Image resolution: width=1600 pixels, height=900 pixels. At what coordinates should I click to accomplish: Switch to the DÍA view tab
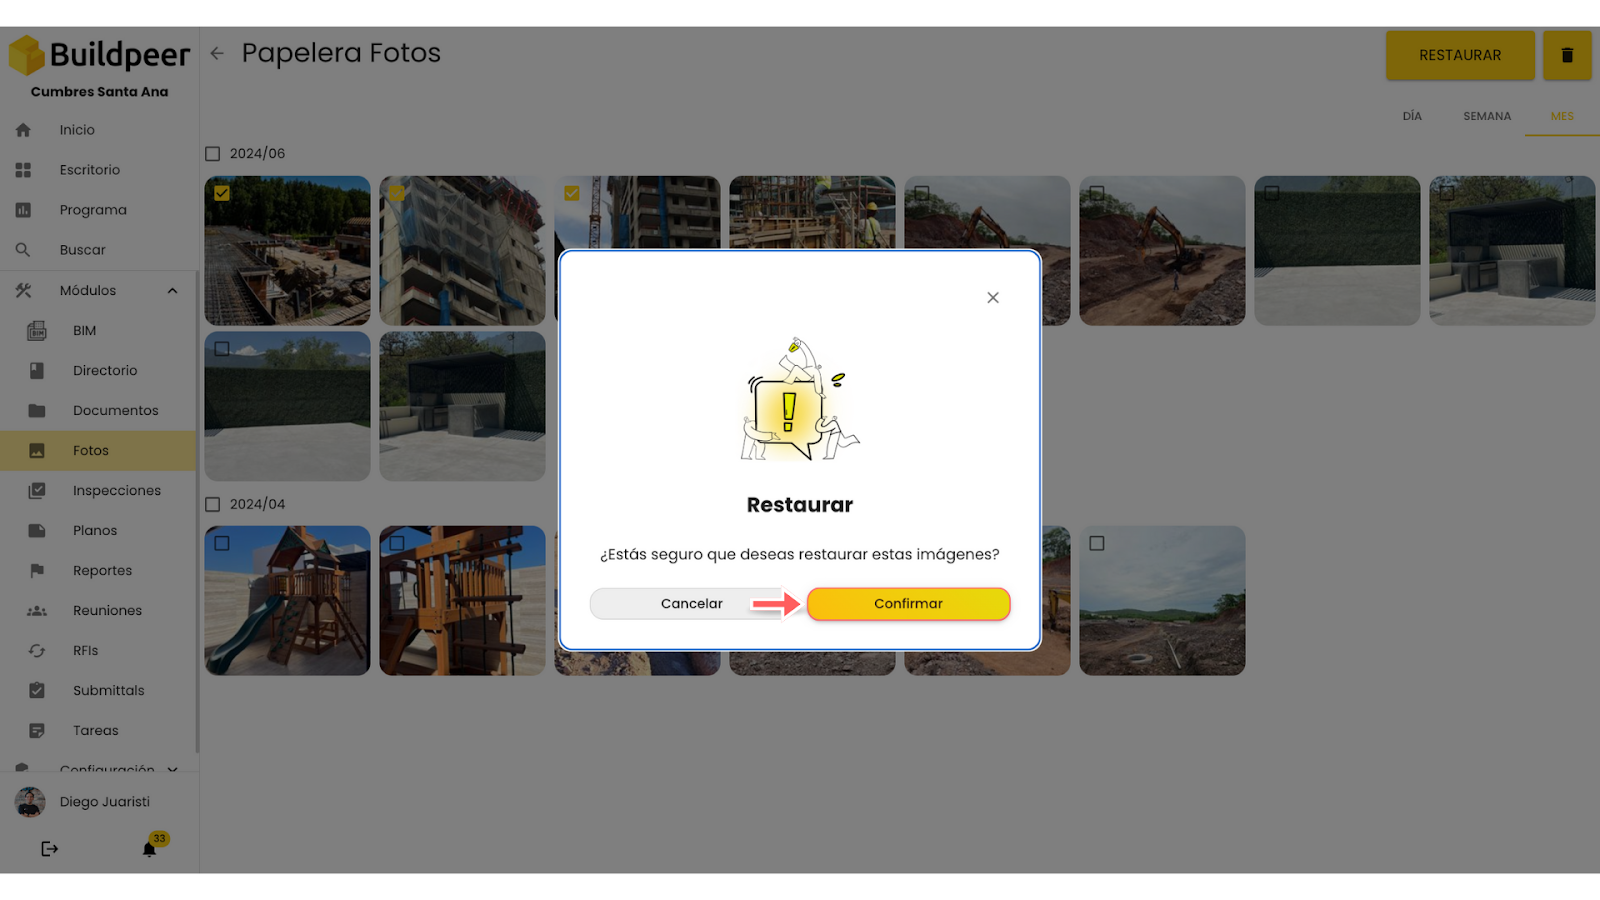click(1412, 116)
